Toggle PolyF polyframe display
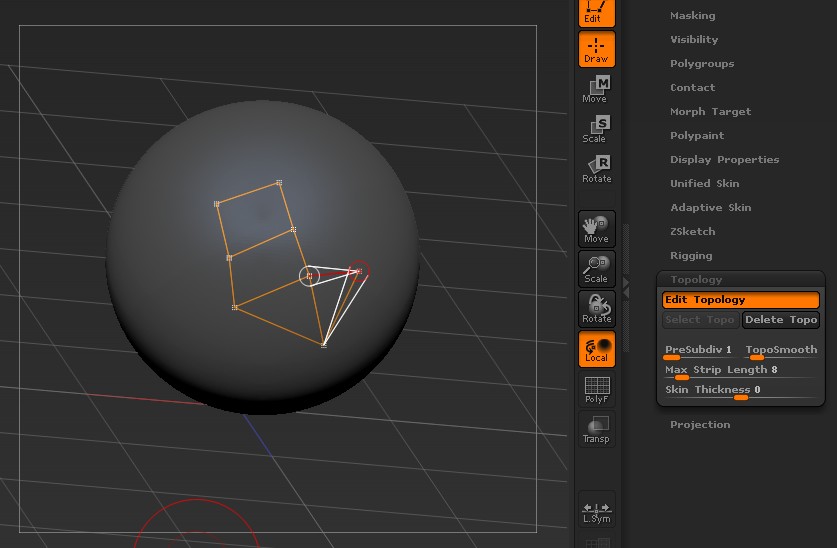The image size is (837, 548). [x=596, y=389]
